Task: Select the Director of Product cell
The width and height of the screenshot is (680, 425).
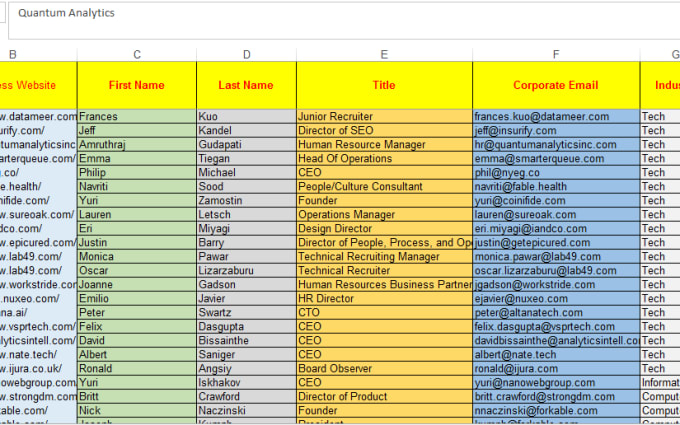Action: click(384, 396)
